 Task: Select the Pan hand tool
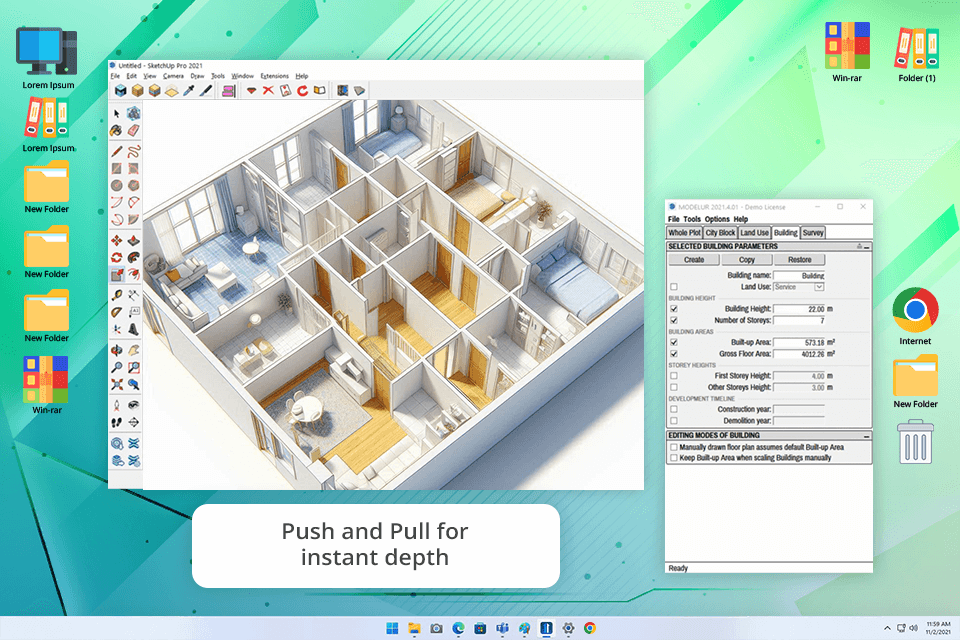(x=133, y=350)
